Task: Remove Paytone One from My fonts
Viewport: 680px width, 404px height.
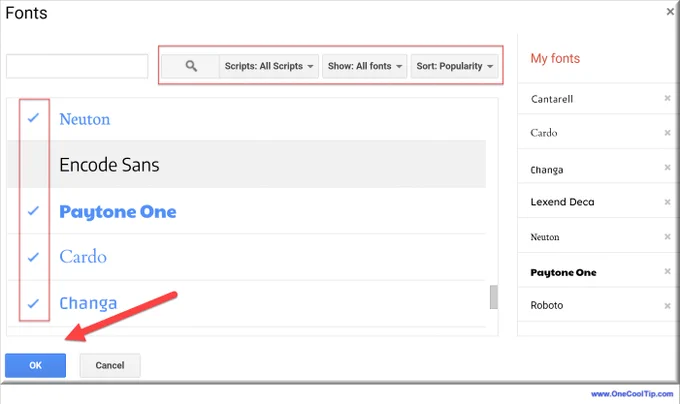Action: point(667,271)
